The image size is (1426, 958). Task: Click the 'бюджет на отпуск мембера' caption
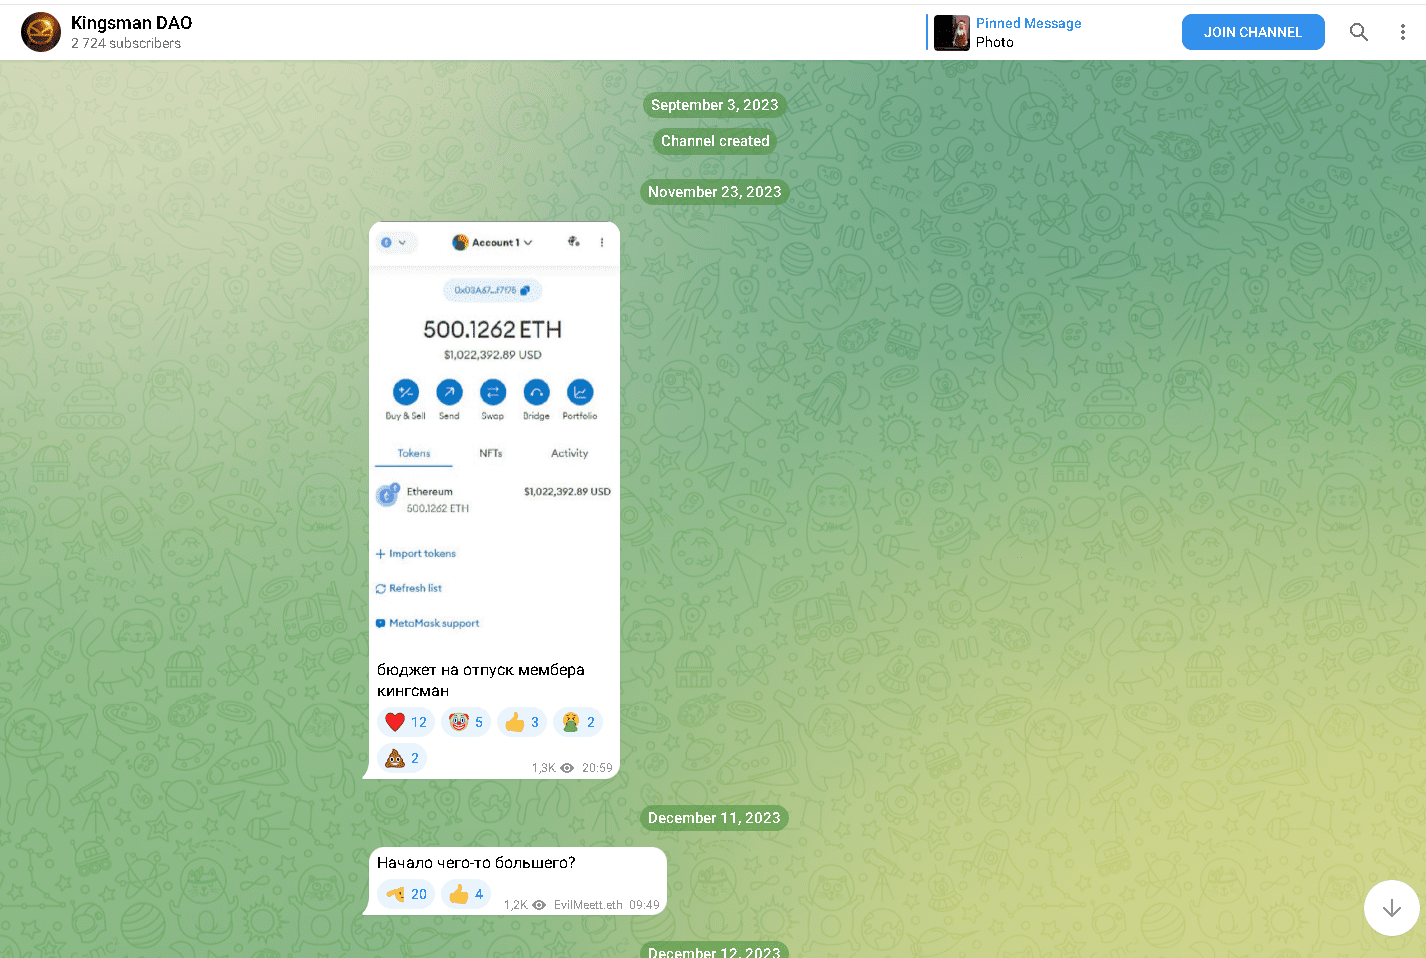pyautogui.click(x=481, y=680)
